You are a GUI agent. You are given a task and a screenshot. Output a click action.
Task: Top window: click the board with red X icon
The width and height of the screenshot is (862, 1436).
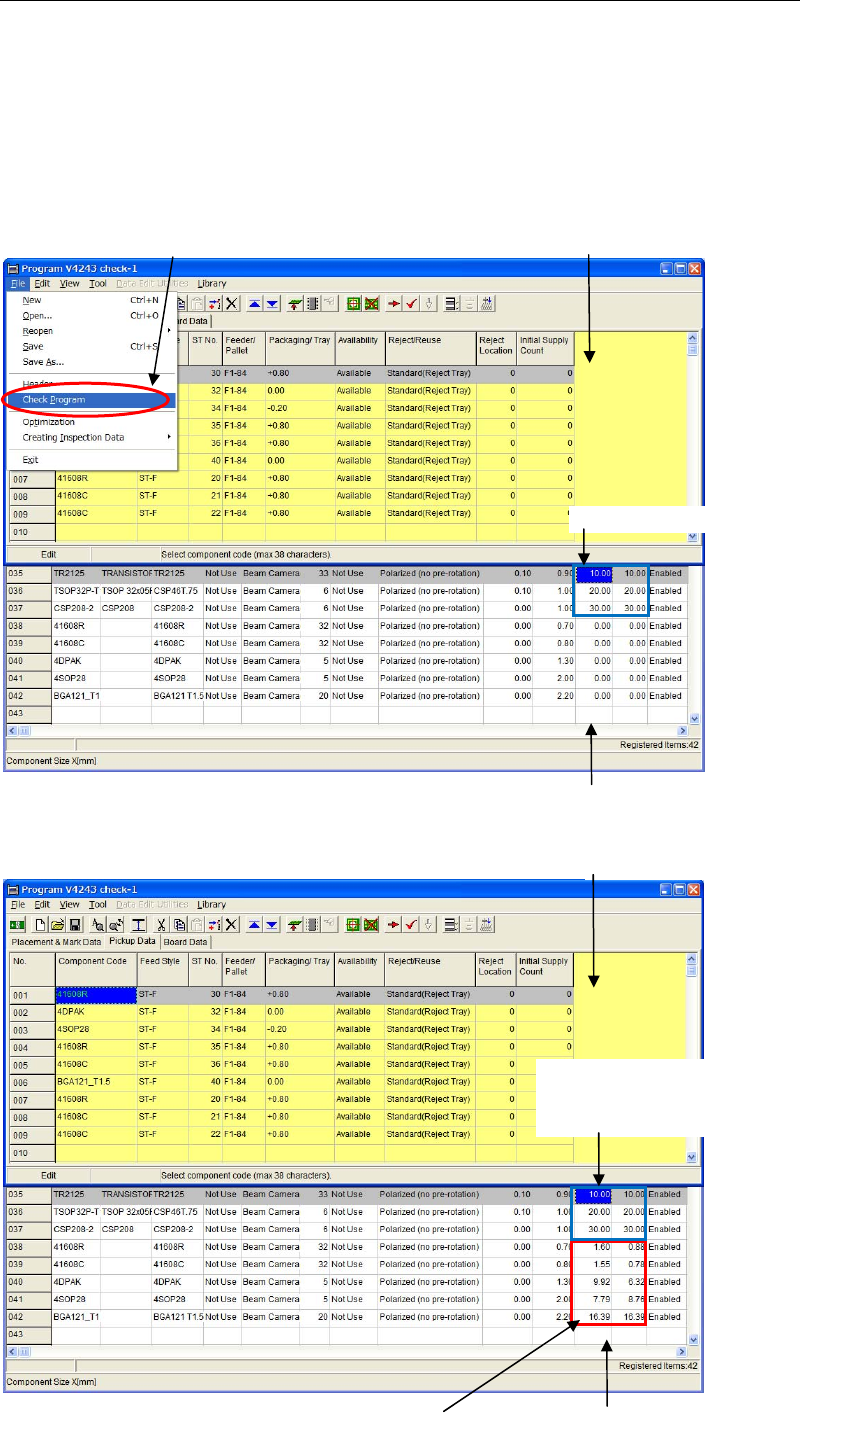tap(370, 304)
